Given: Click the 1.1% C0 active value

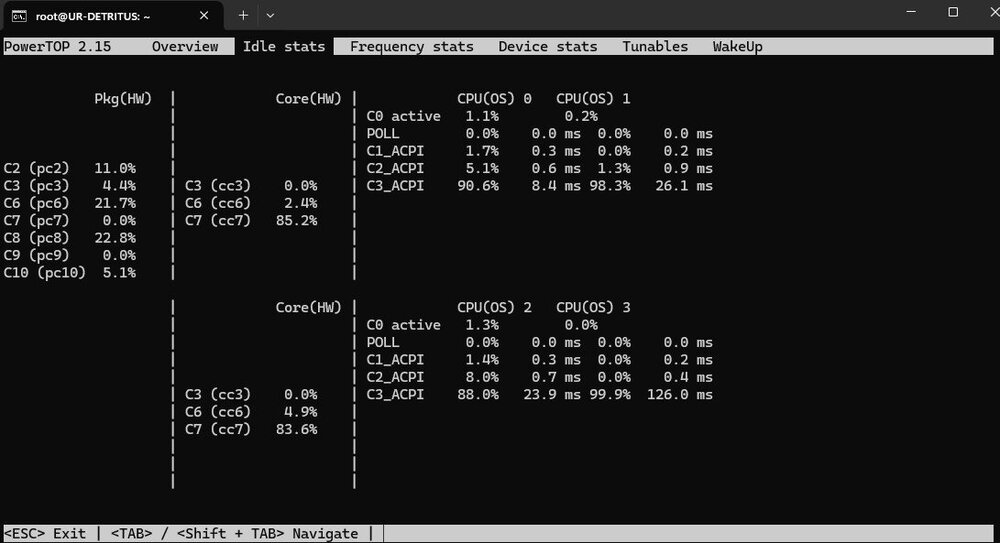Looking at the screenshot, I should (x=482, y=116).
